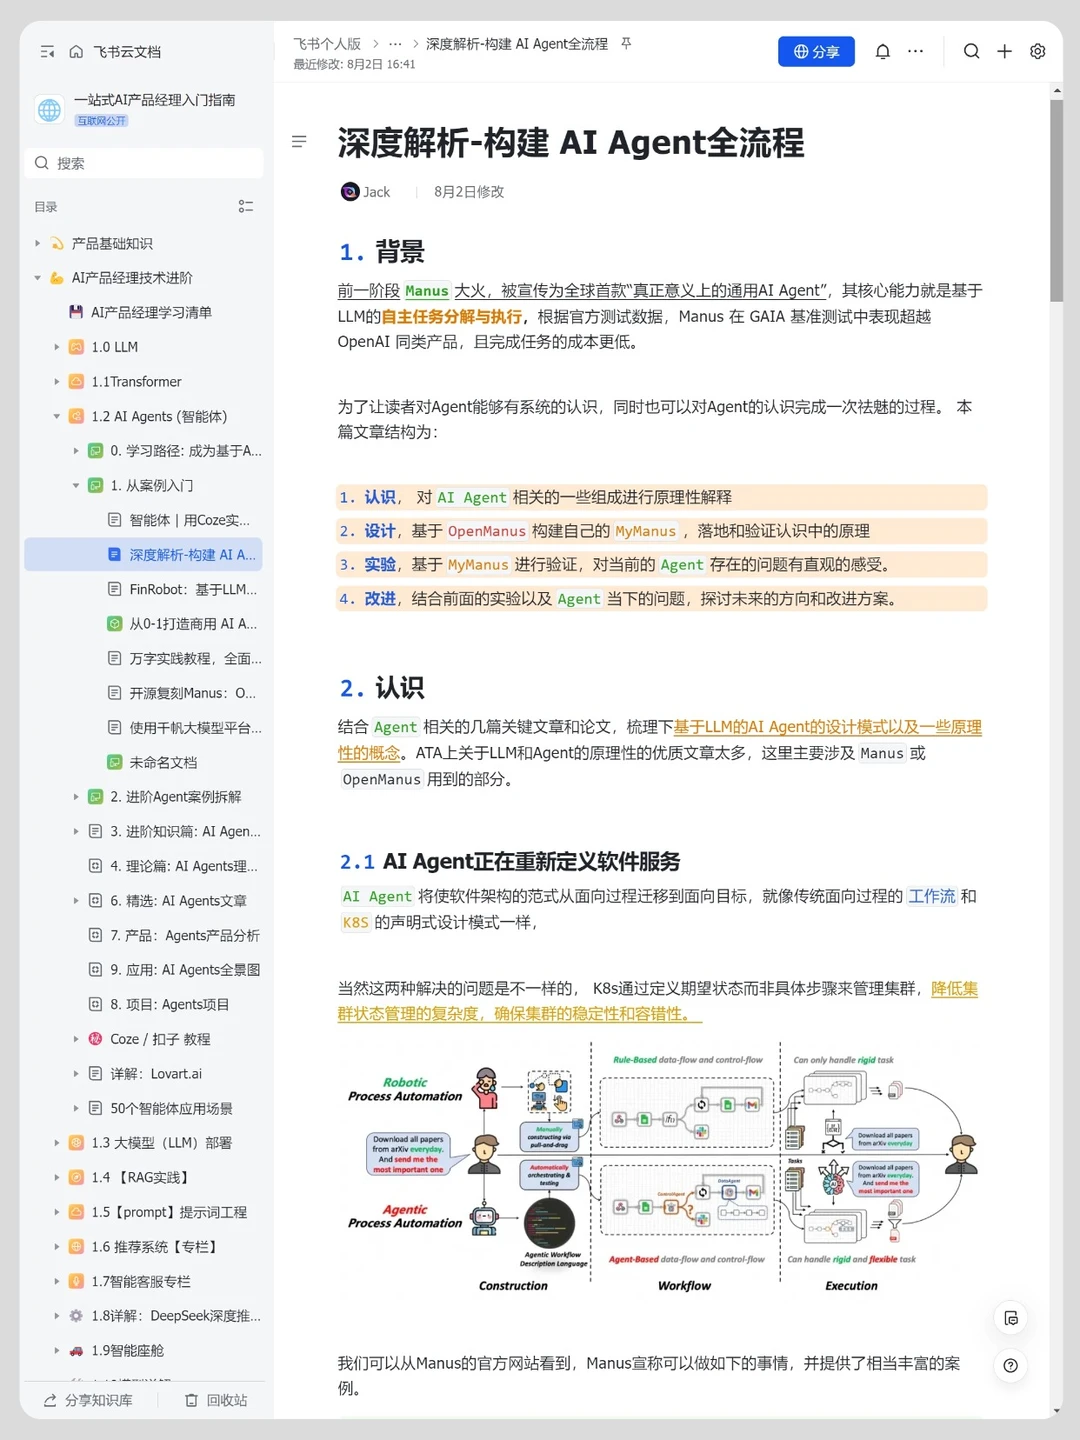Click the catalog collapse-all icon next to 目录
Viewport: 1080px width, 1440px height.
(246, 206)
